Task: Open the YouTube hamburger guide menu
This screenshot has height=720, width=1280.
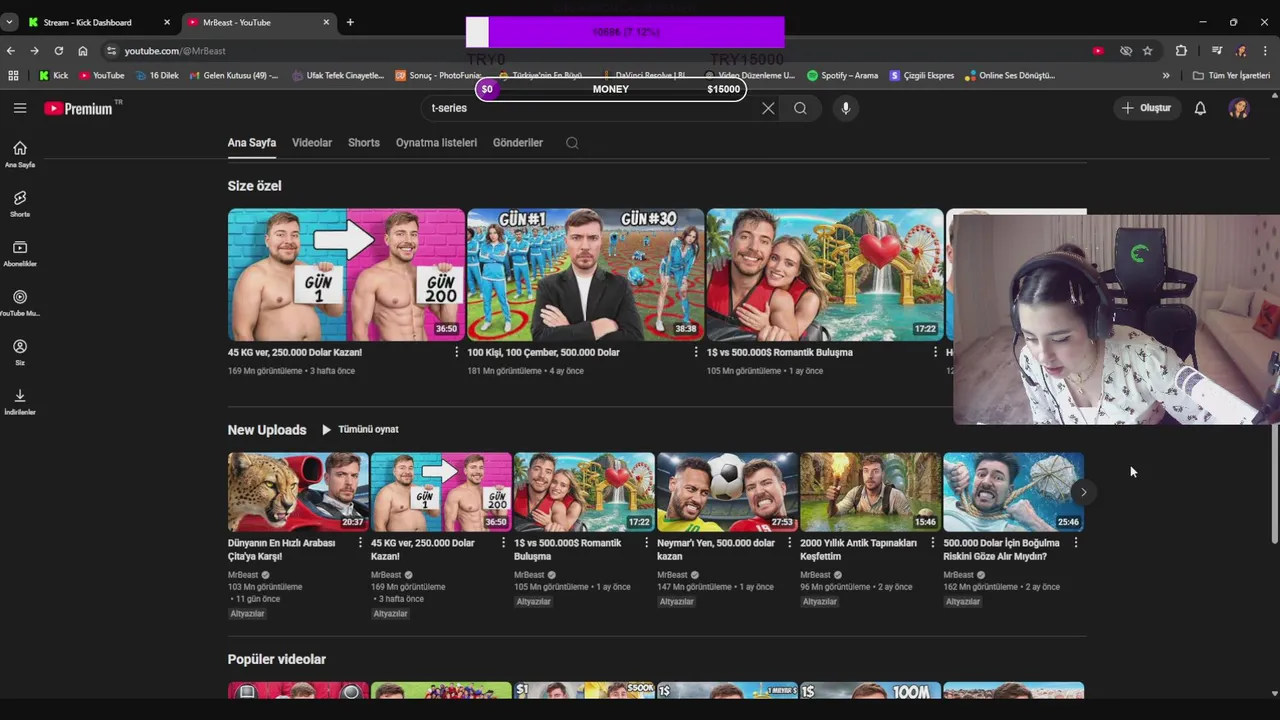Action: tap(20, 108)
